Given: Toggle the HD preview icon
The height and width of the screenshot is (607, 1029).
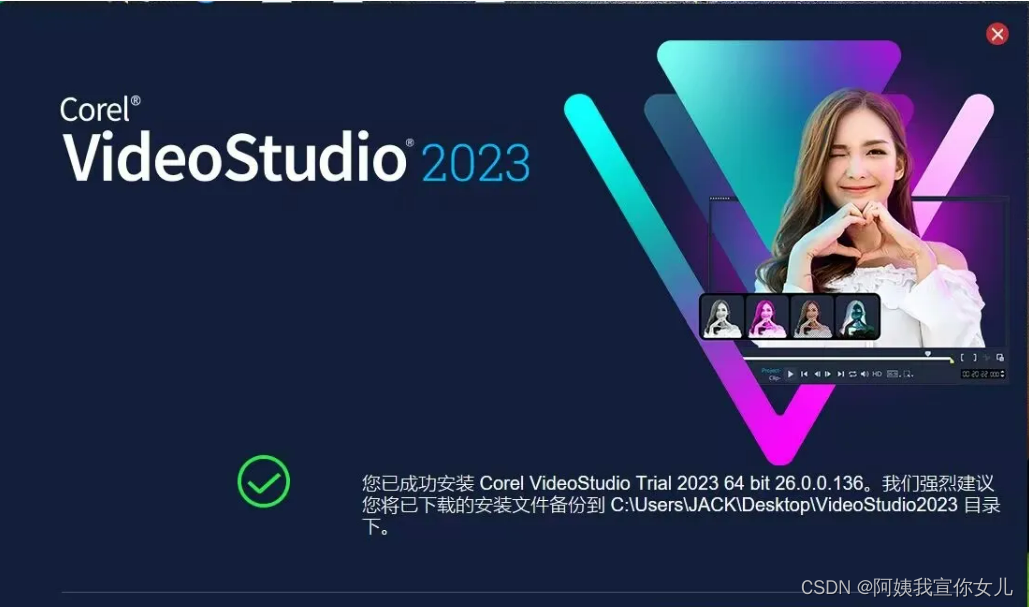Looking at the screenshot, I should click(x=877, y=374).
